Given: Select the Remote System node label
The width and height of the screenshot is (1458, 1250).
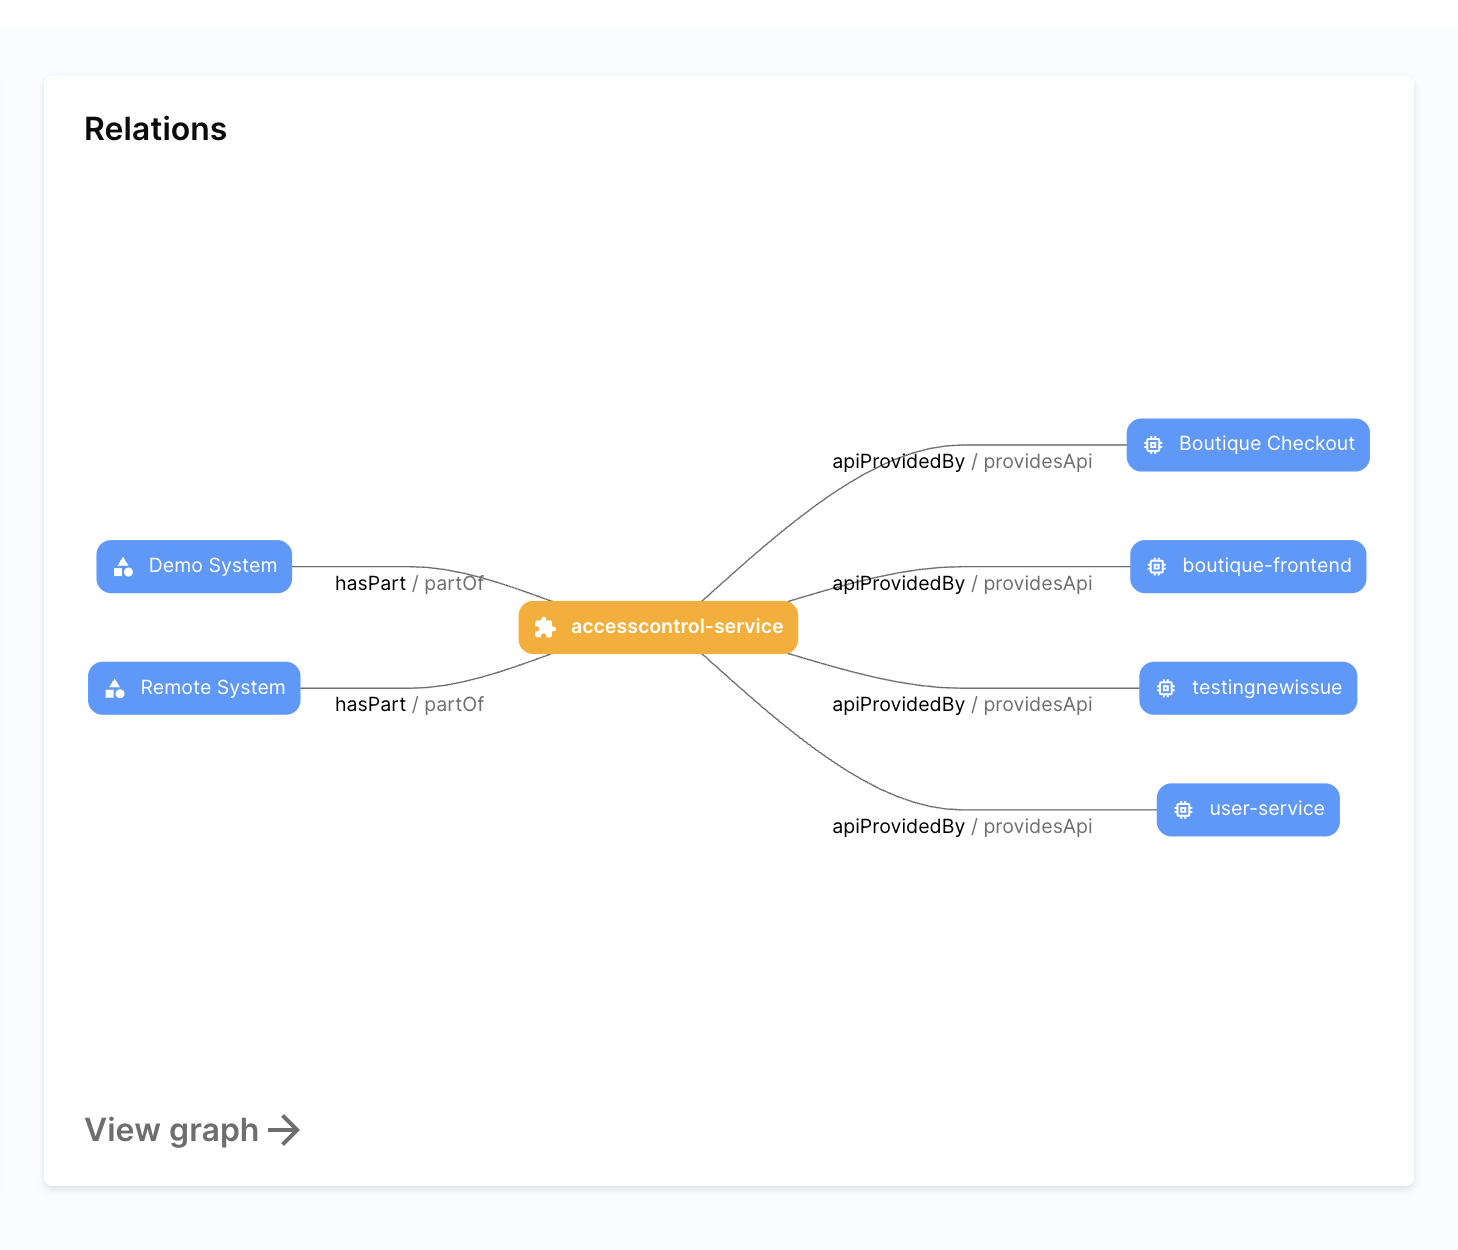Looking at the screenshot, I should pyautogui.click(x=212, y=688).
